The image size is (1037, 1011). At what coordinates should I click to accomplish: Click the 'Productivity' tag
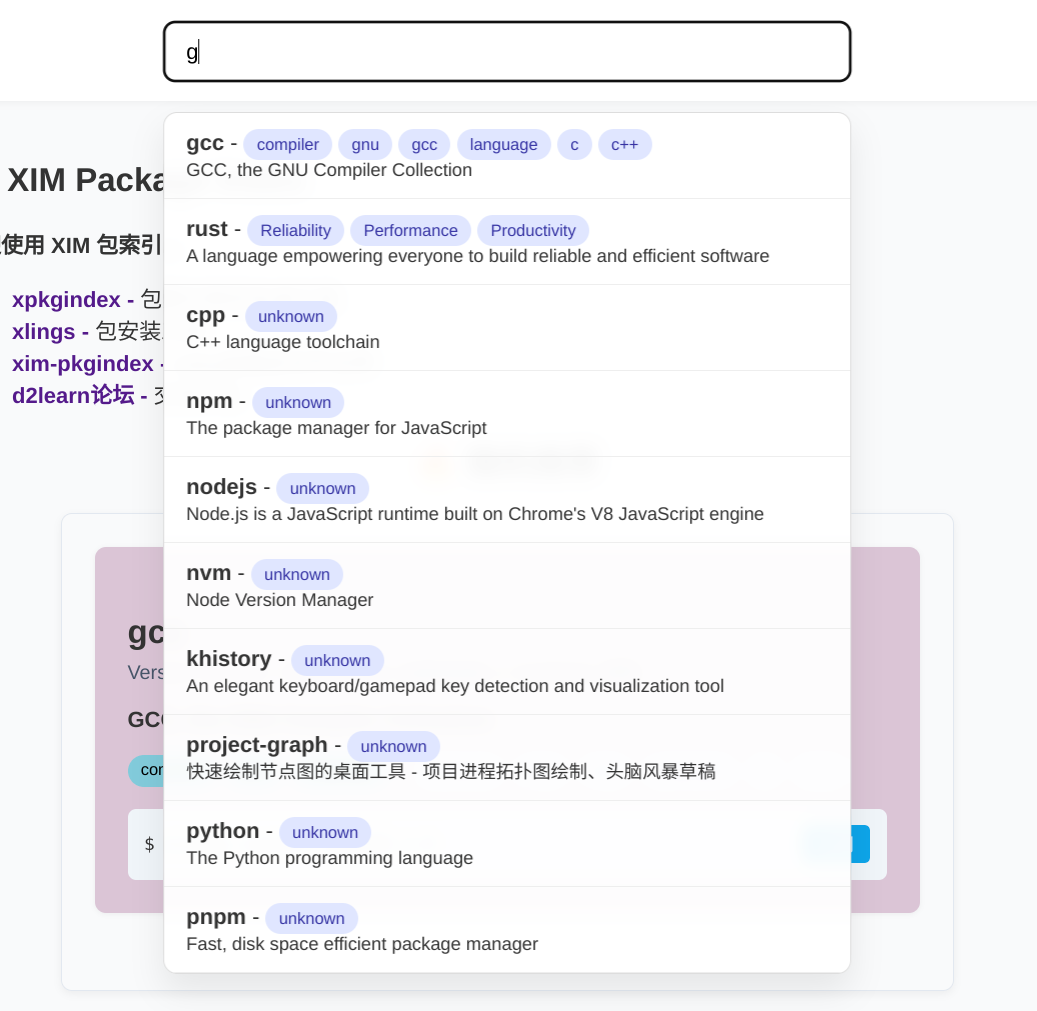[x=533, y=230]
